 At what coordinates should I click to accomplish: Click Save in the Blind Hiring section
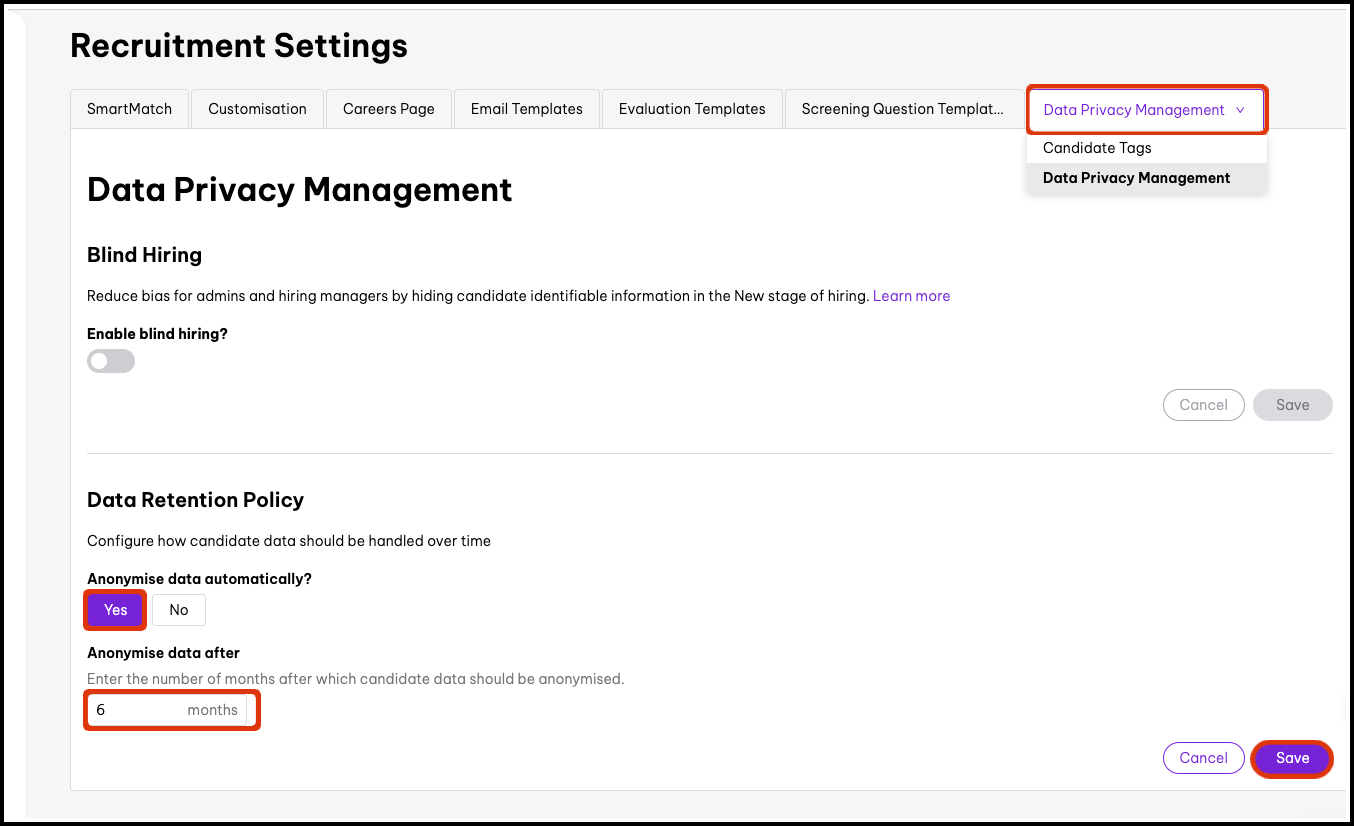pyautogui.click(x=1292, y=405)
